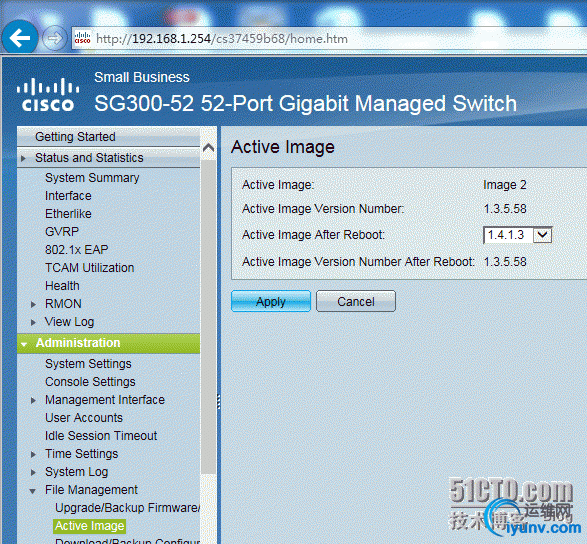Image resolution: width=587 pixels, height=544 pixels.
Task: Click Version Number After Reboot 1.3.5.58 value
Action: (x=505, y=261)
